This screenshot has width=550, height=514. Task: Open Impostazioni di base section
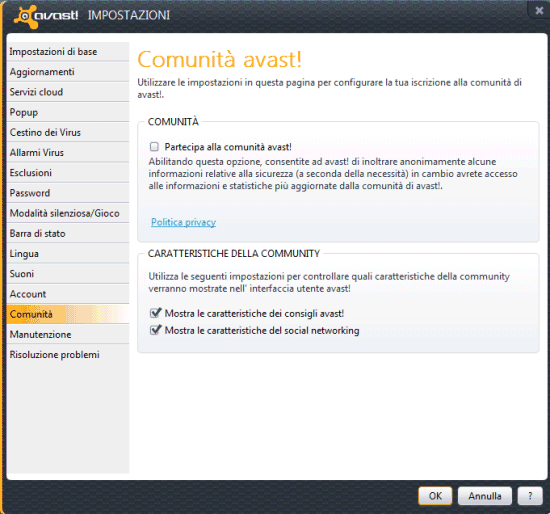point(68,52)
